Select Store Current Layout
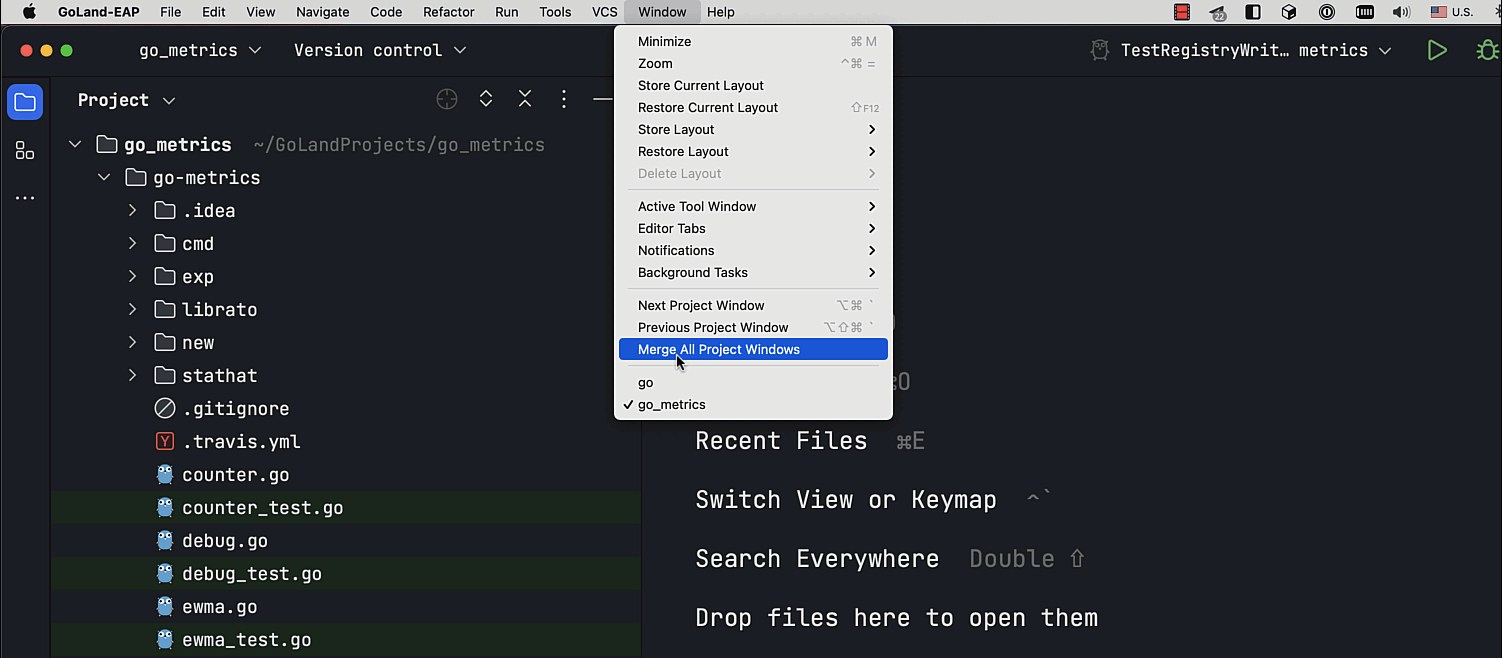This screenshot has height=658, width=1502. pos(701,85)
